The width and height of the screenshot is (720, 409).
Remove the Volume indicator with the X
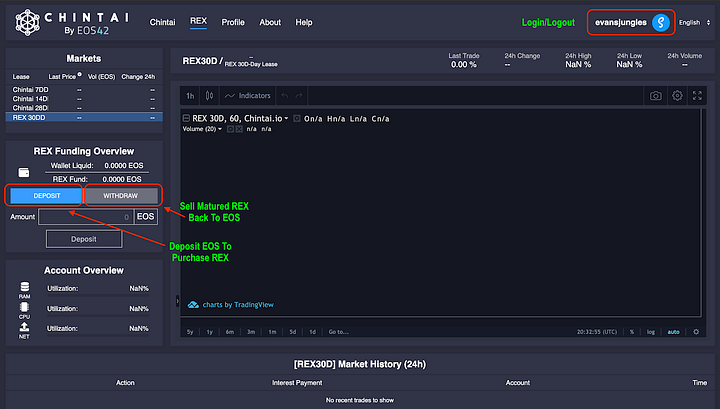[239, 129]
